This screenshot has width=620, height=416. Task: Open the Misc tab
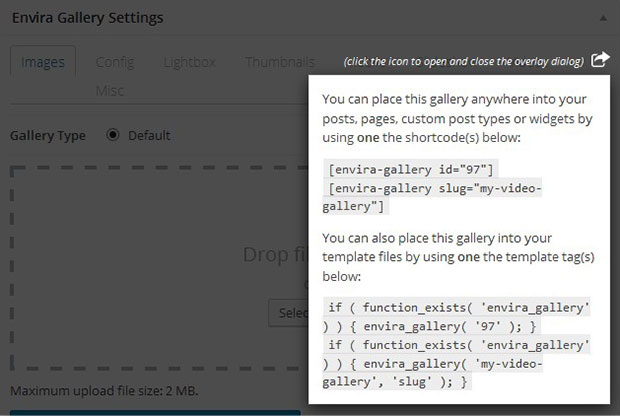[x=110, y=90]
